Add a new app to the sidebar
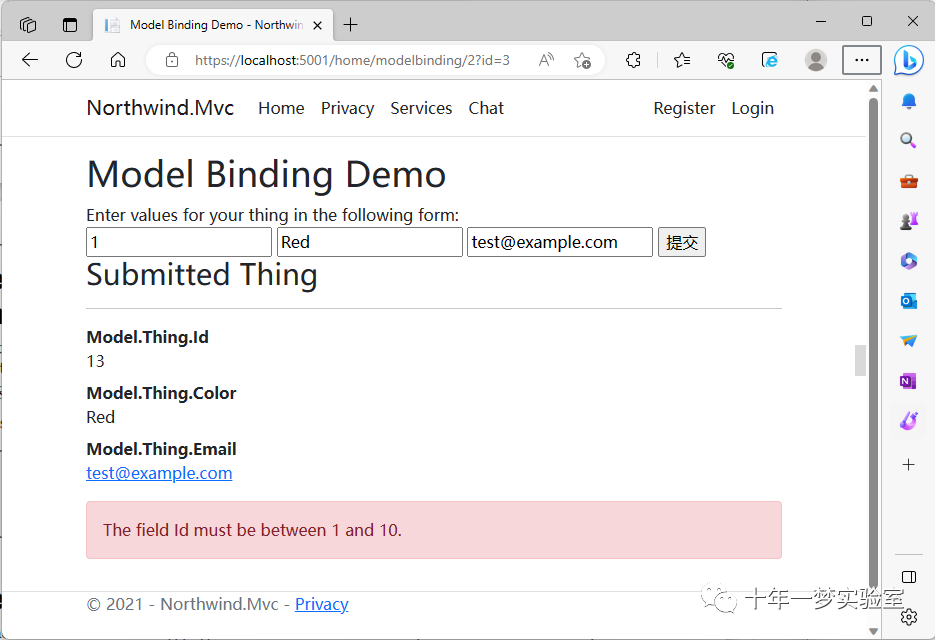 908,465
